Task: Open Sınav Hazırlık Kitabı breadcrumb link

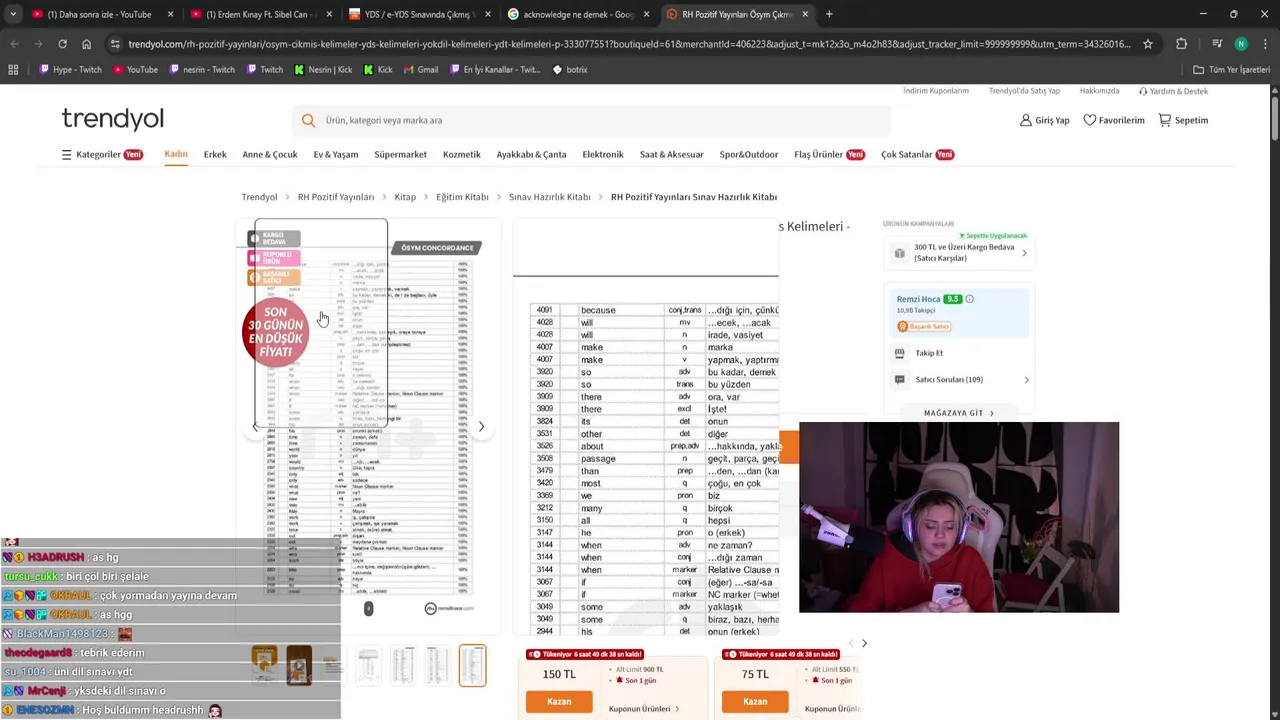Action: tap(549, 197)
